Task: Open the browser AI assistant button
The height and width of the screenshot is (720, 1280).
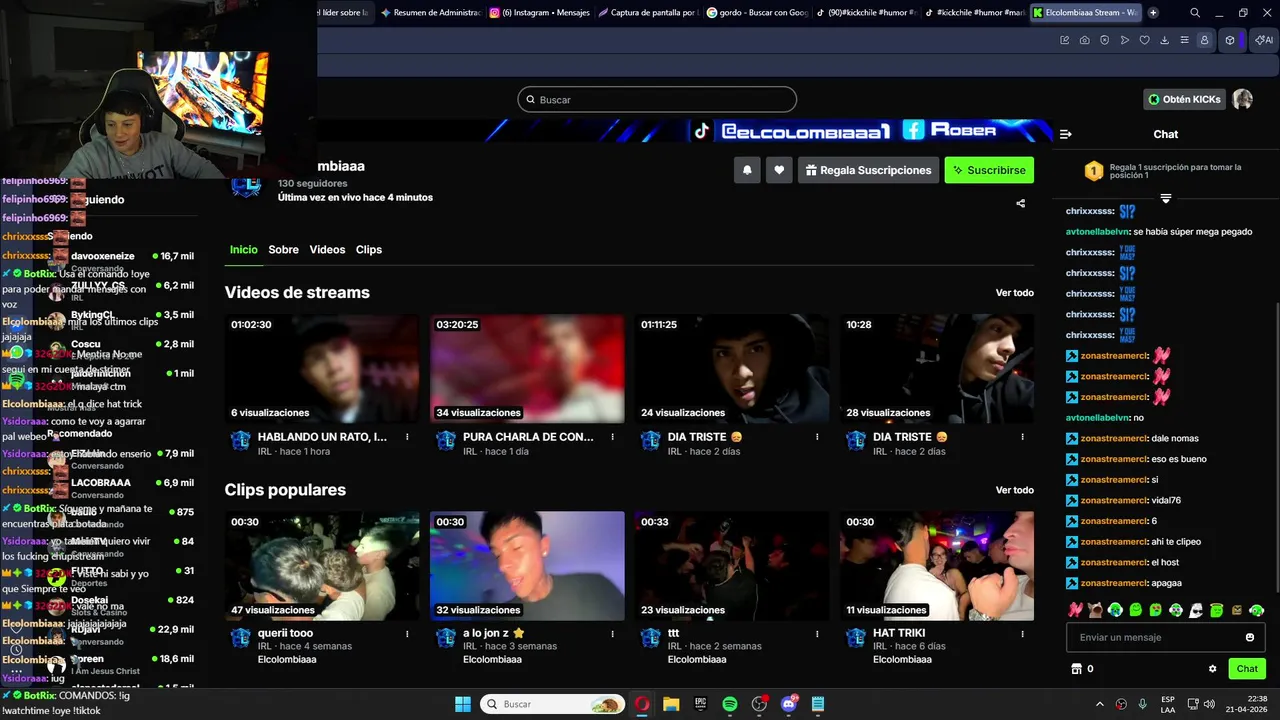Action: pyautogui.click(x=1263, y=40)
